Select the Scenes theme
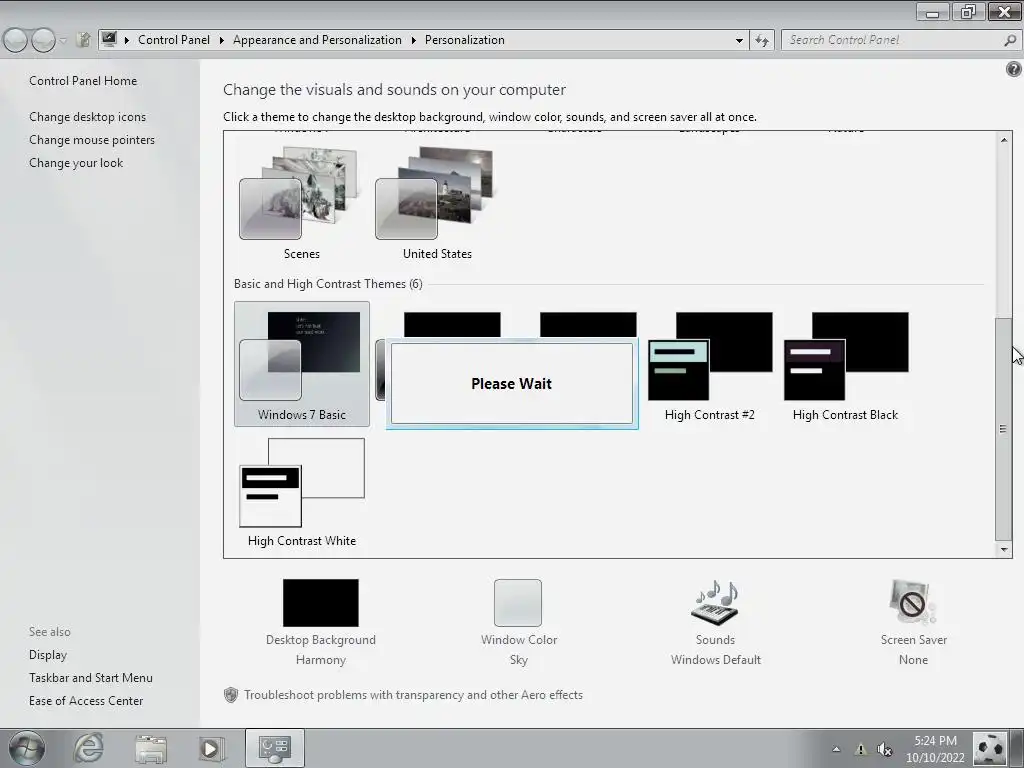Screen dimensions: 1024x768 (301, 204)
